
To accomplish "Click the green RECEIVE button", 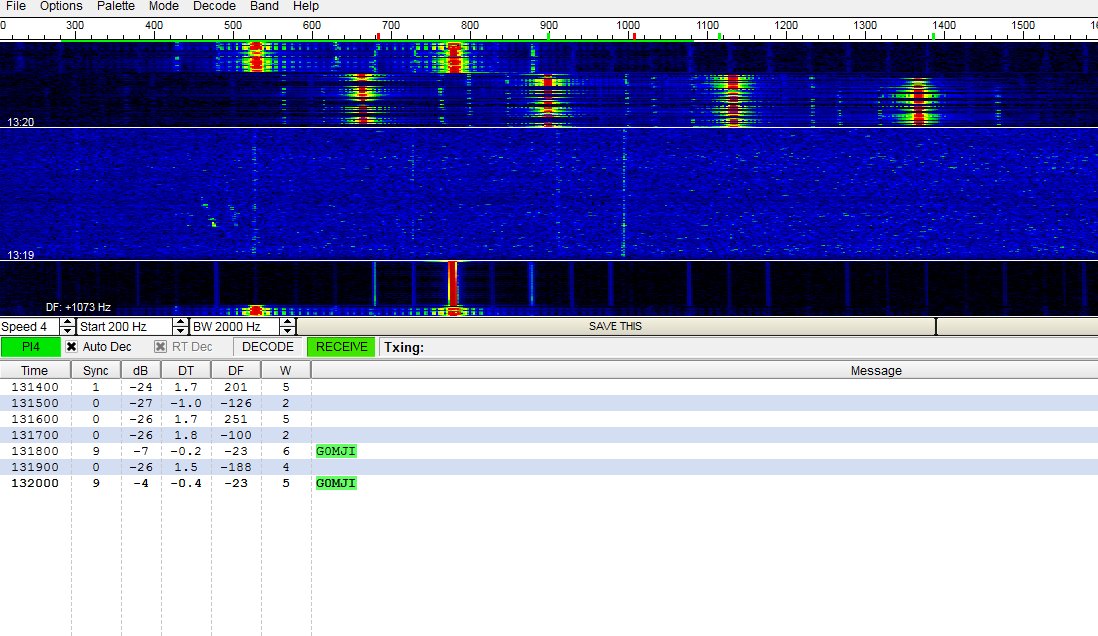I will point(342,347).
